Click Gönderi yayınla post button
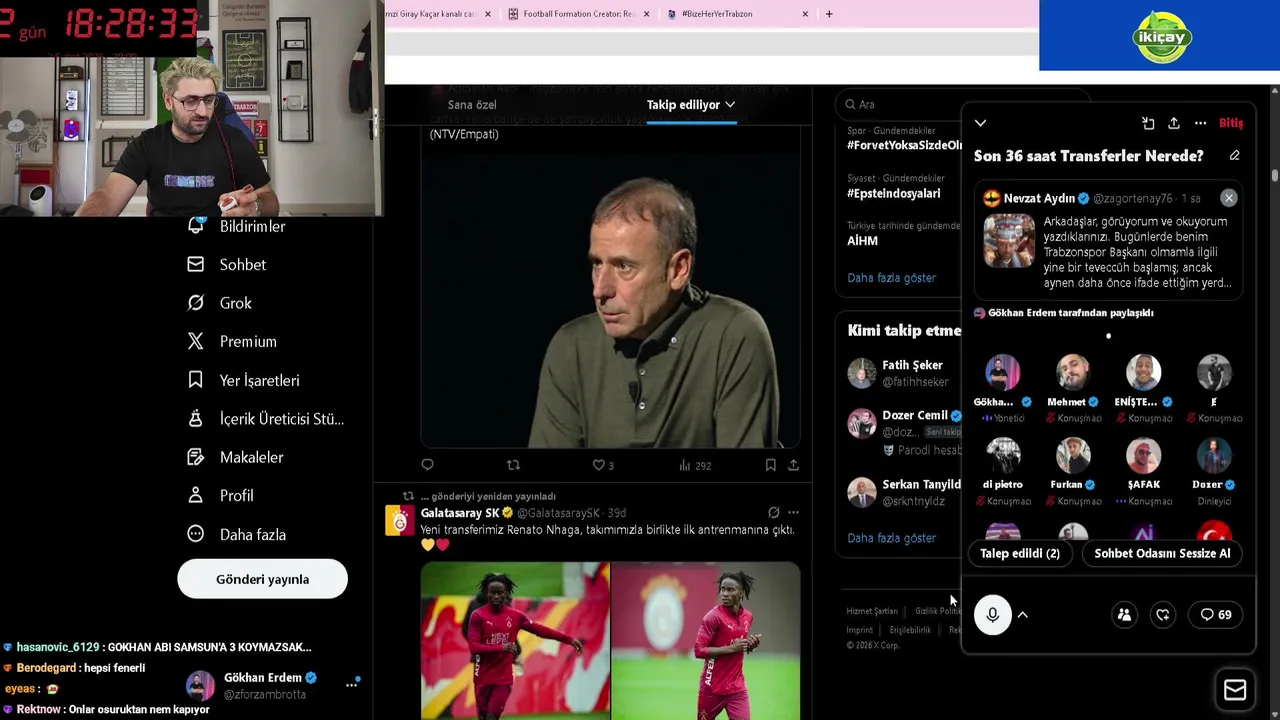1280x720 pixels. tap(262, 579)
